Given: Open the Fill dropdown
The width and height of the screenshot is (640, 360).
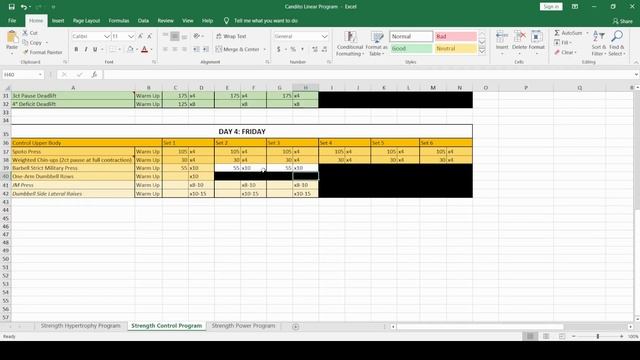Looking at the screenshot, I should [x=563, y=42].
